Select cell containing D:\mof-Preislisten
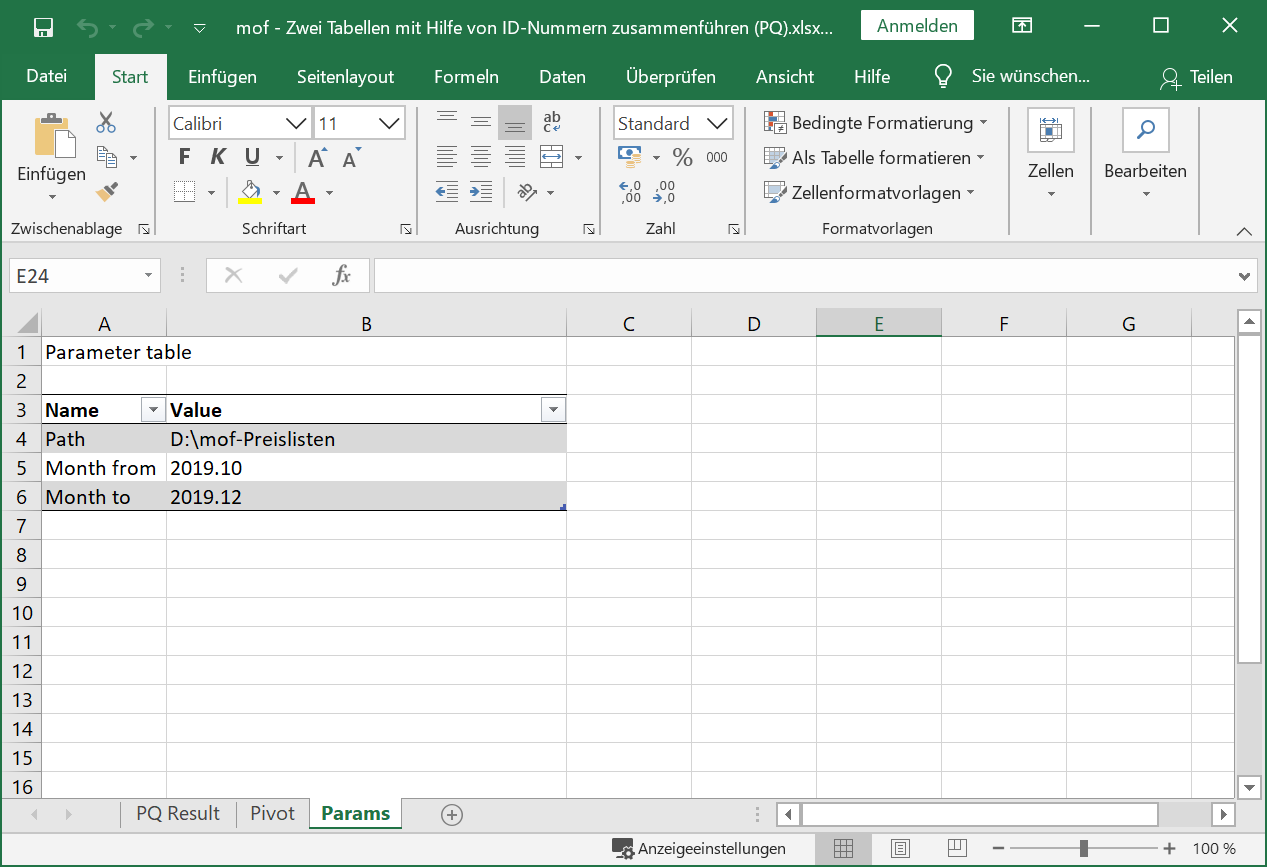Screen dimensions: 1267x867 (x=366, y=439)
